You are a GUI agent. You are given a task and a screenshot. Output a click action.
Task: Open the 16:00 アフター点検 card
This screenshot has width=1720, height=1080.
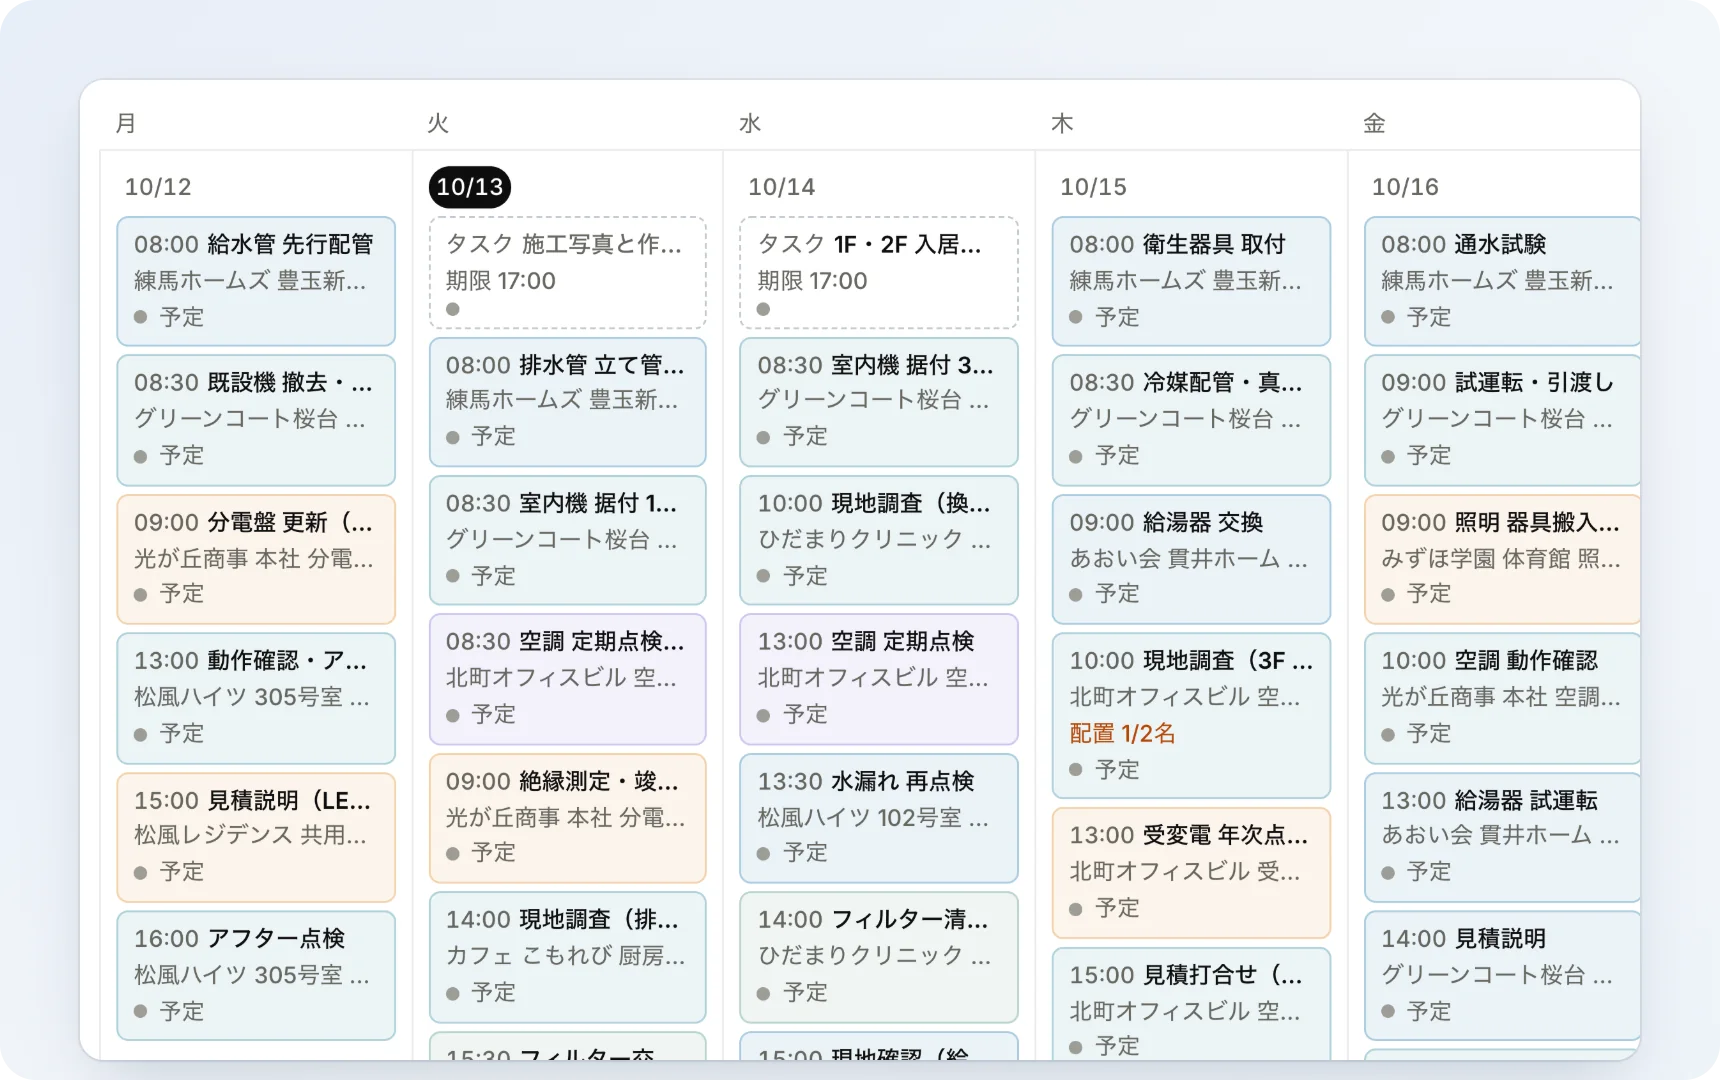[x=256, y=975]
